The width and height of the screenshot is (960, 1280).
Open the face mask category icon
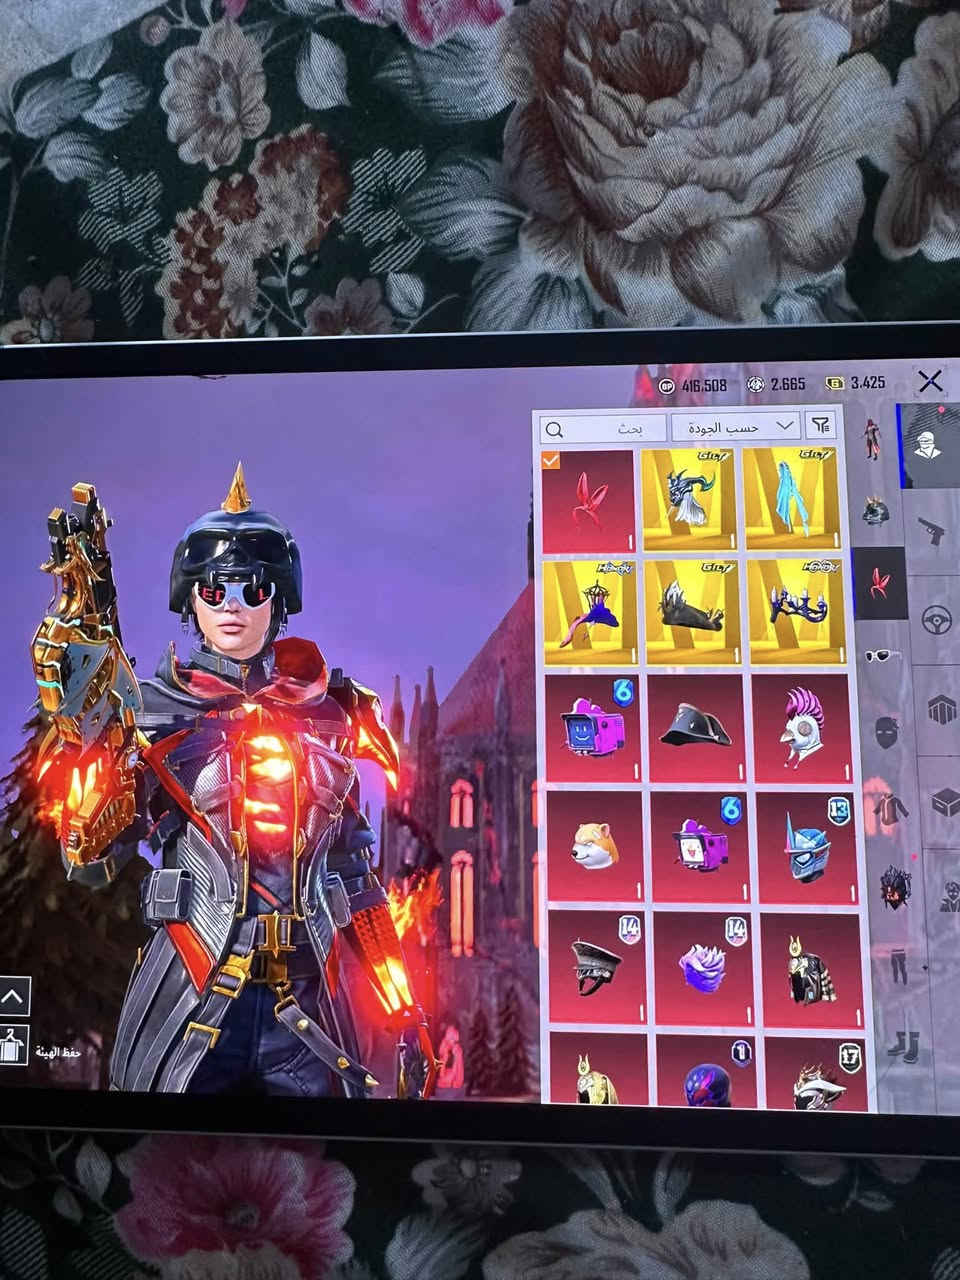(886, 731)
